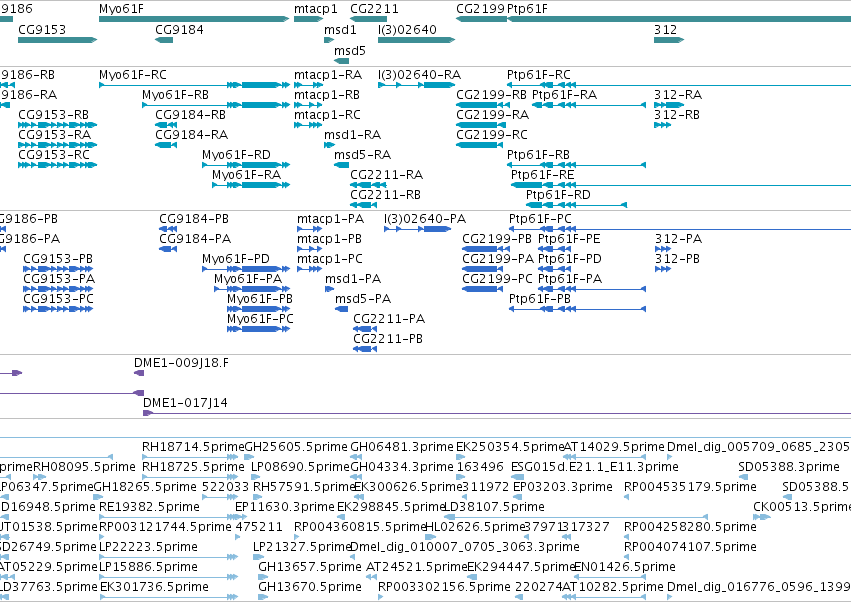The width and height of the screenshot is (851, 602).
Task: Select the Ptp61F-RC transcript
Action: (679, 85)
